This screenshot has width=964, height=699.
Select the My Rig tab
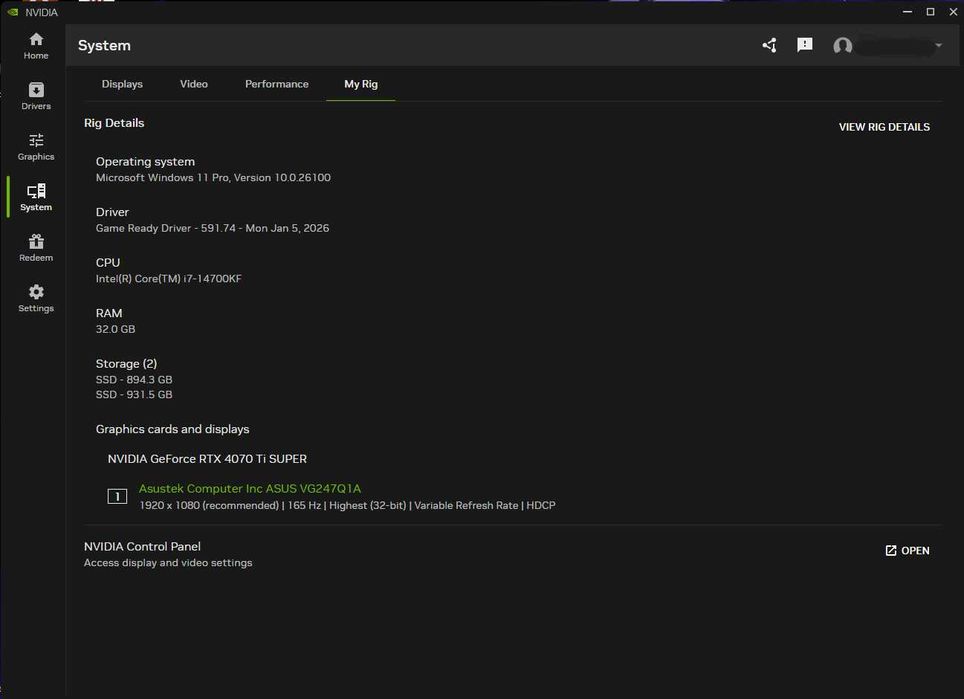(x=361, y=84)
